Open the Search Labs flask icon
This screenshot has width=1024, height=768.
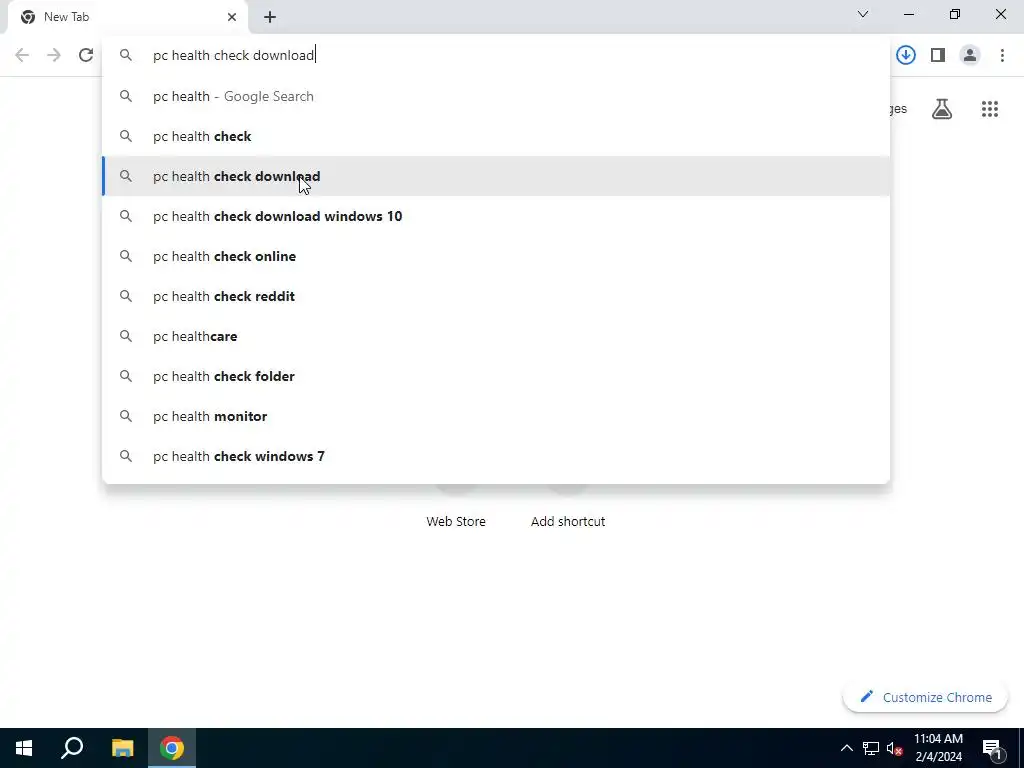pos(941,109)
